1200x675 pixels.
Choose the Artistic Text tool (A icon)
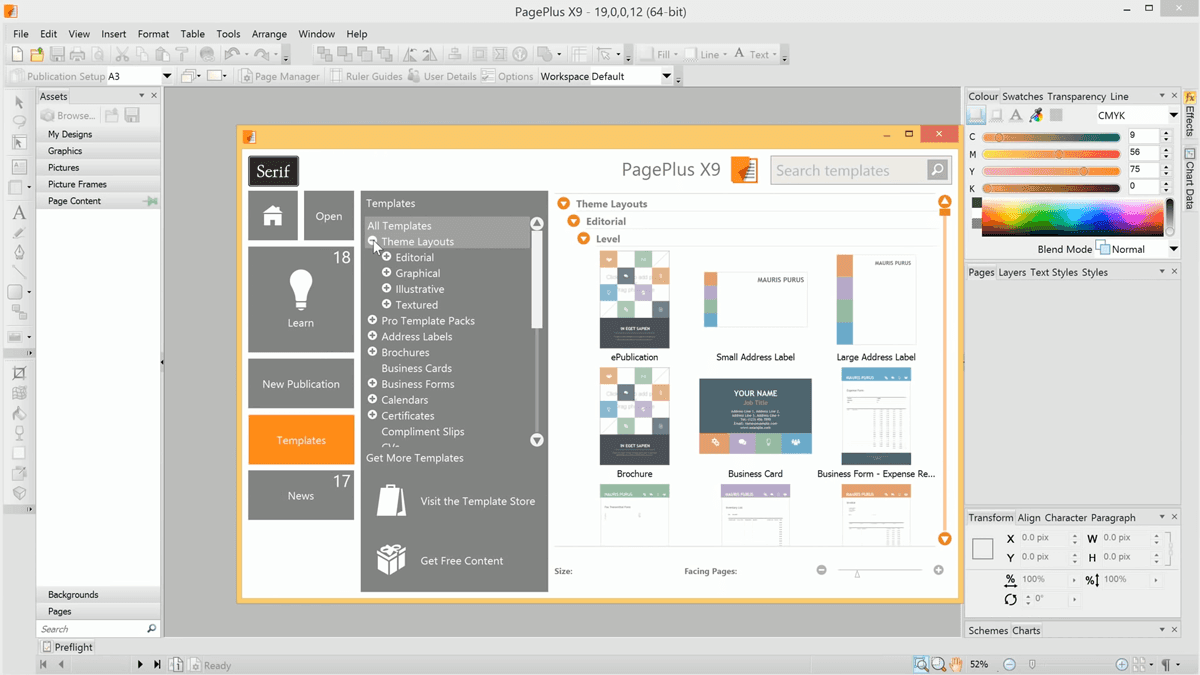click(19, 213)
